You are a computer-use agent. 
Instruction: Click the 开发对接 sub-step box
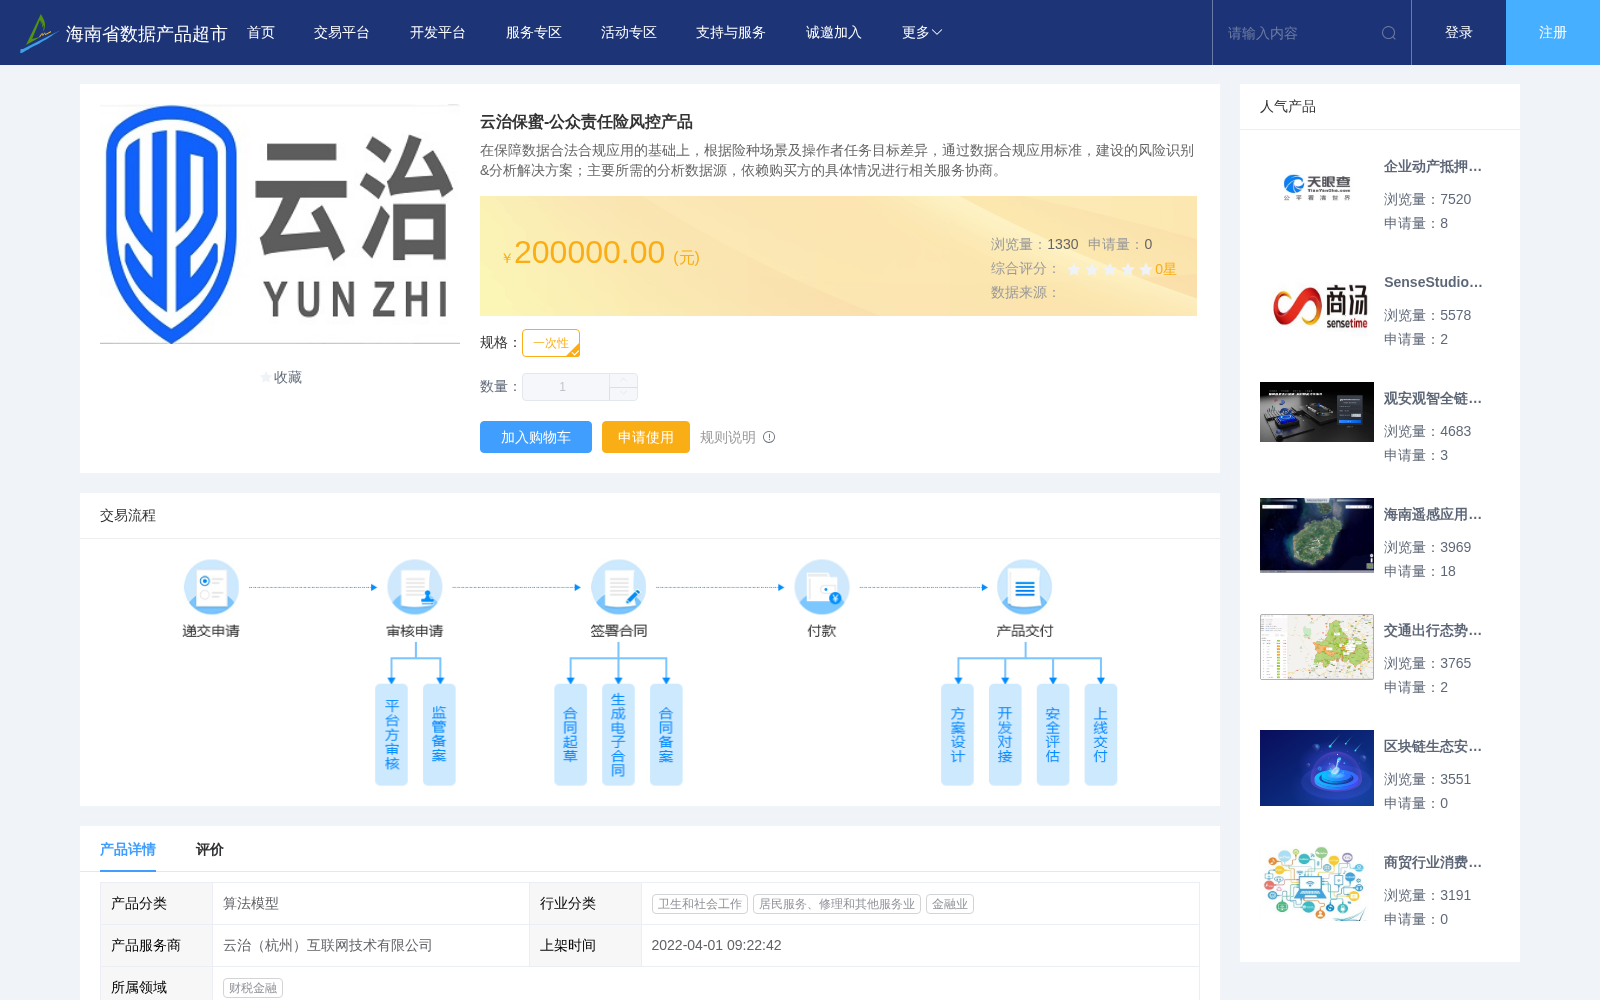tap(1005, 735)
